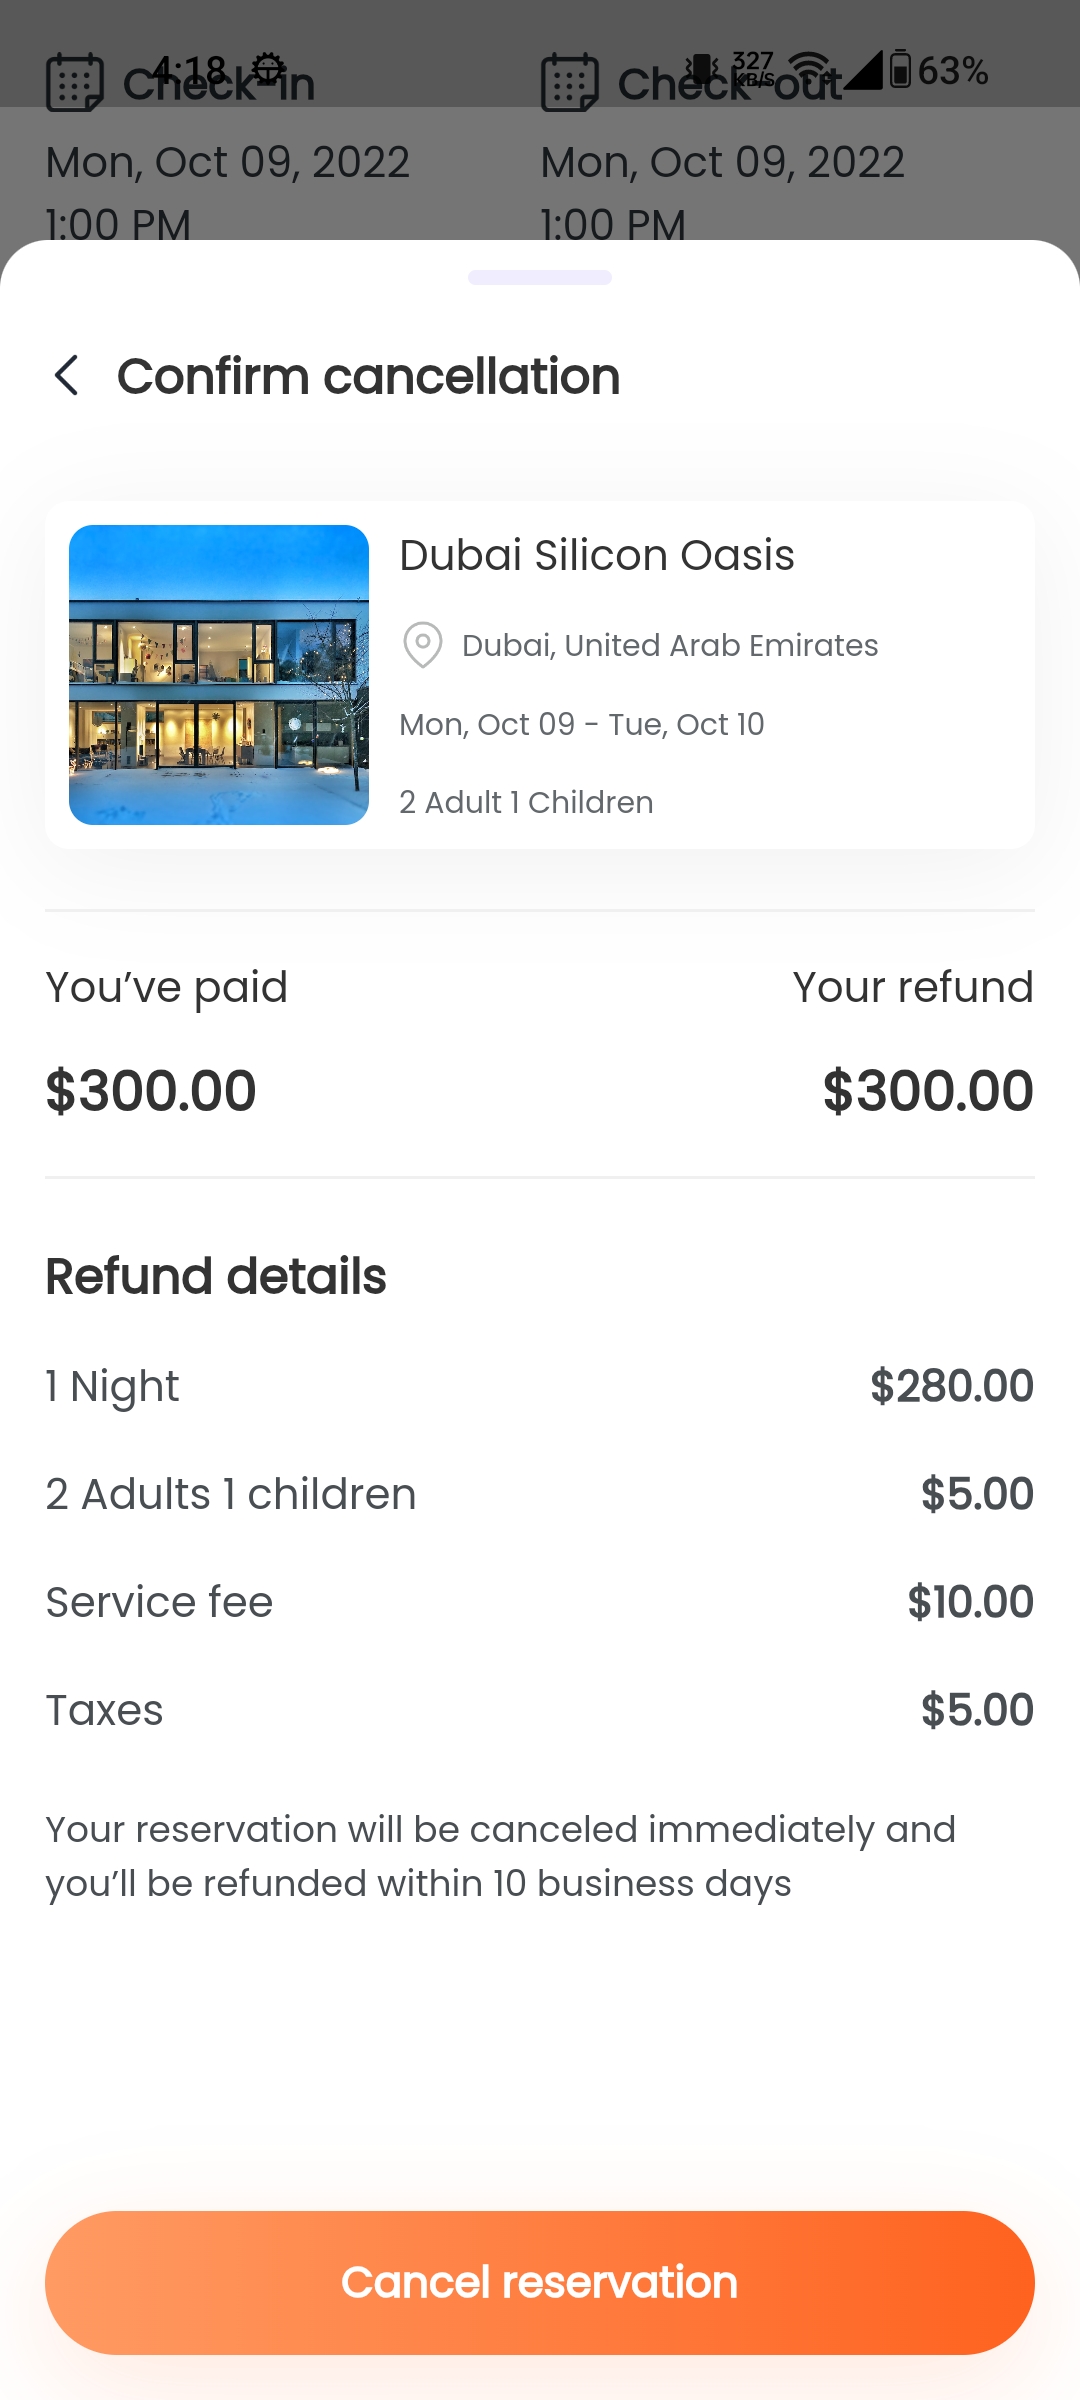Tap the Check-in calendar icon

coord(75,83)
